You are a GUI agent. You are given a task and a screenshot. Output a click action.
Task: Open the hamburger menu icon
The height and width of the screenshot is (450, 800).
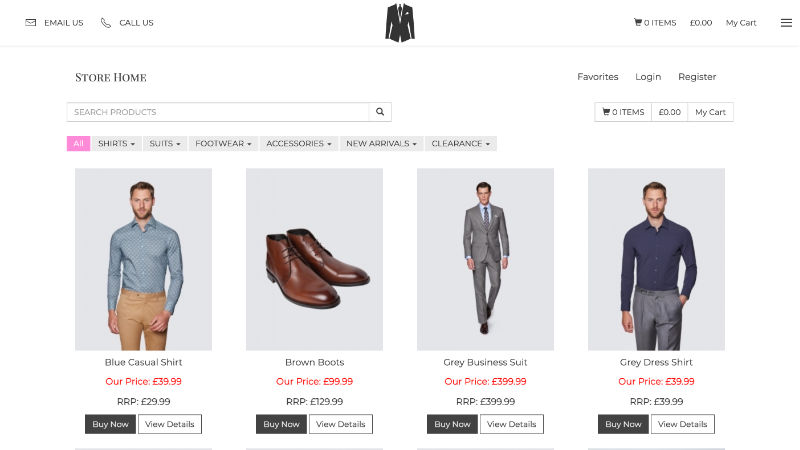(x=786, y=22)
